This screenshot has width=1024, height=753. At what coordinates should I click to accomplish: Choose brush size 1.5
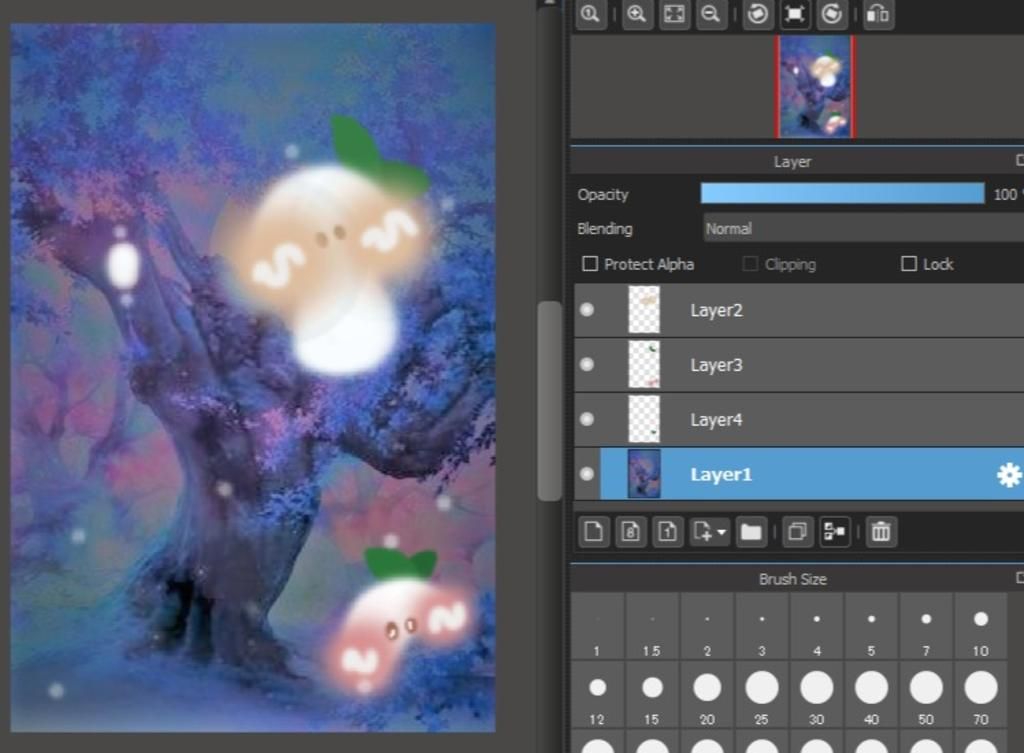(x=652, y=628)
